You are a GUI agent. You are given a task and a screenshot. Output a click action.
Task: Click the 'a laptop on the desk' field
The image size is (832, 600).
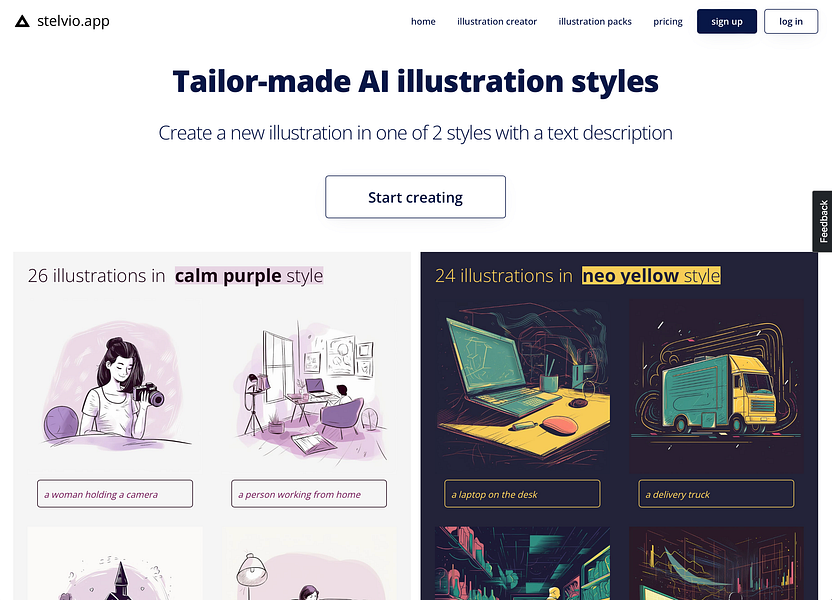523,494
